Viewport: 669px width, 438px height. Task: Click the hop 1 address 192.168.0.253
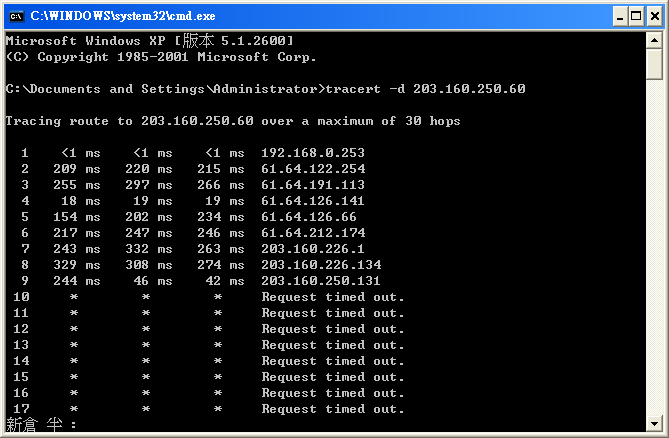click(x=313, y=153)
